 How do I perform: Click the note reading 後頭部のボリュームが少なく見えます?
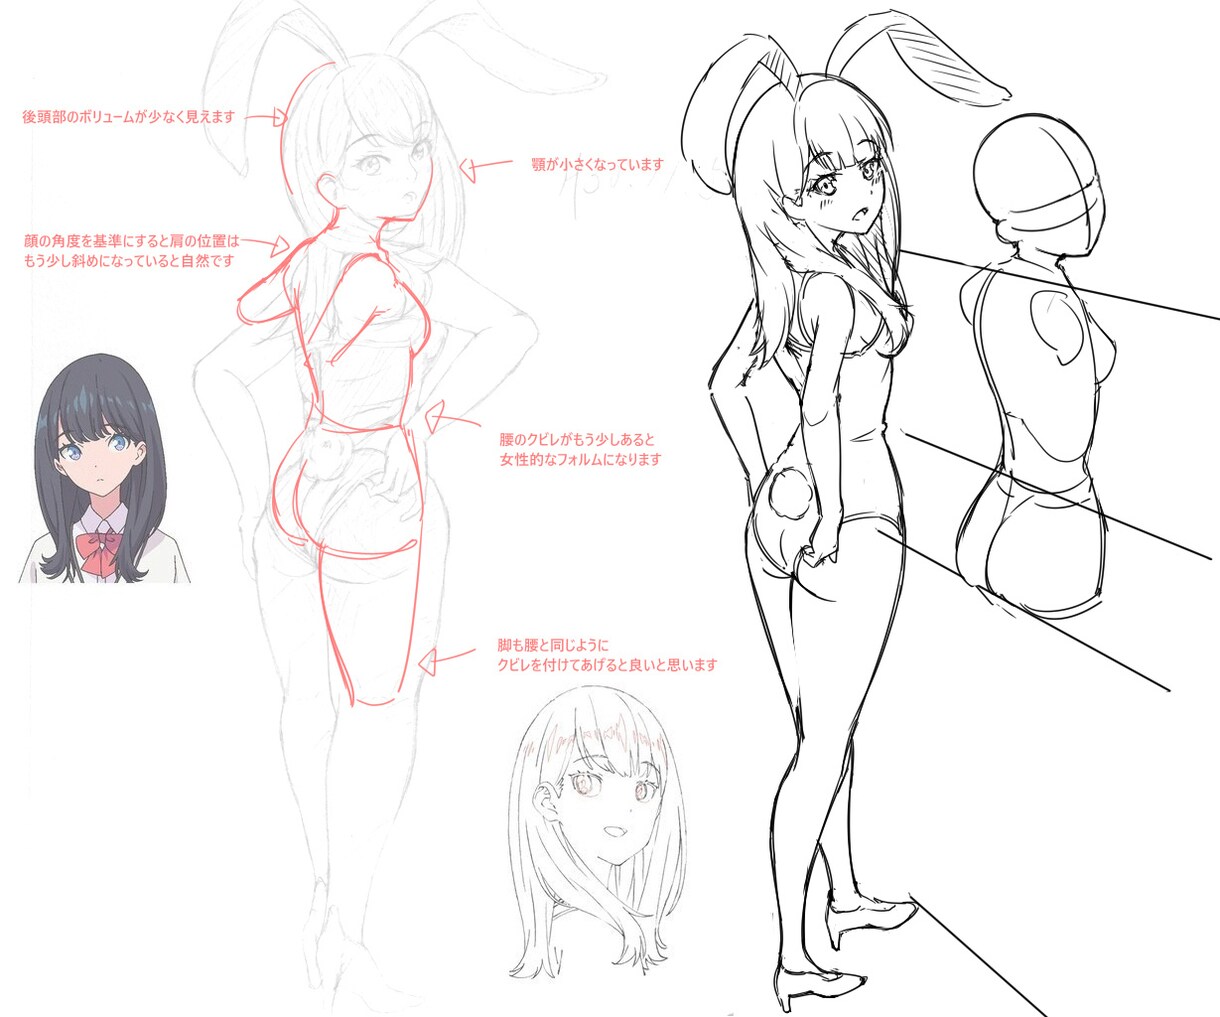click(x=128, y=117)
